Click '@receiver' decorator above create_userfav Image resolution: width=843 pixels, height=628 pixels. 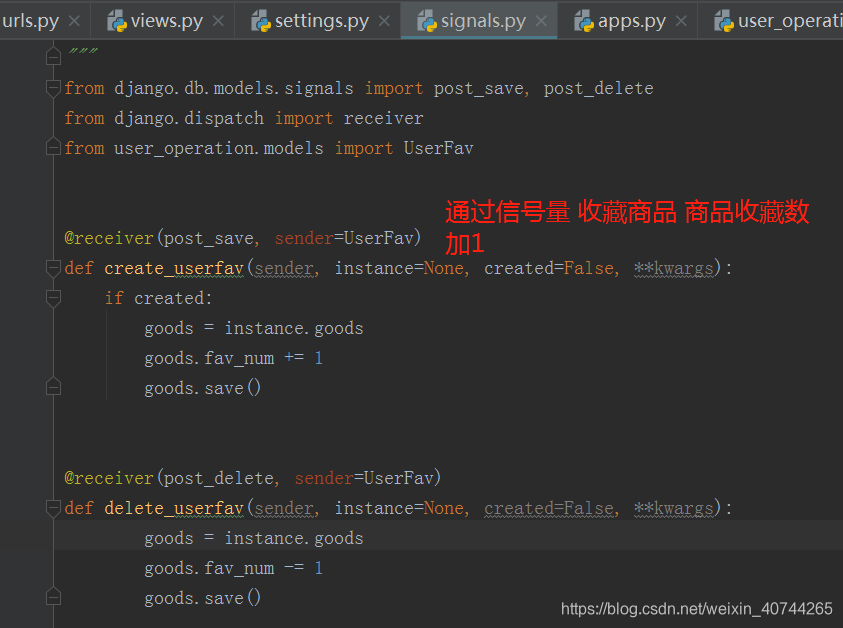(109, 238)
